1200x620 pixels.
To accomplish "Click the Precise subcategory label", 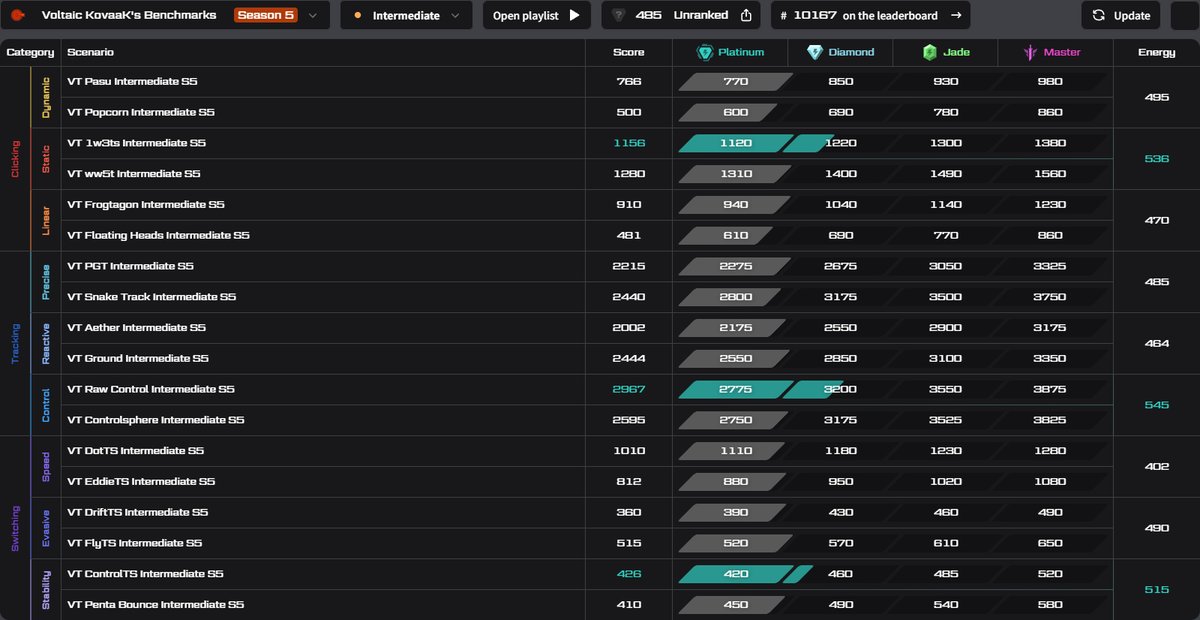I will (46, 281).
